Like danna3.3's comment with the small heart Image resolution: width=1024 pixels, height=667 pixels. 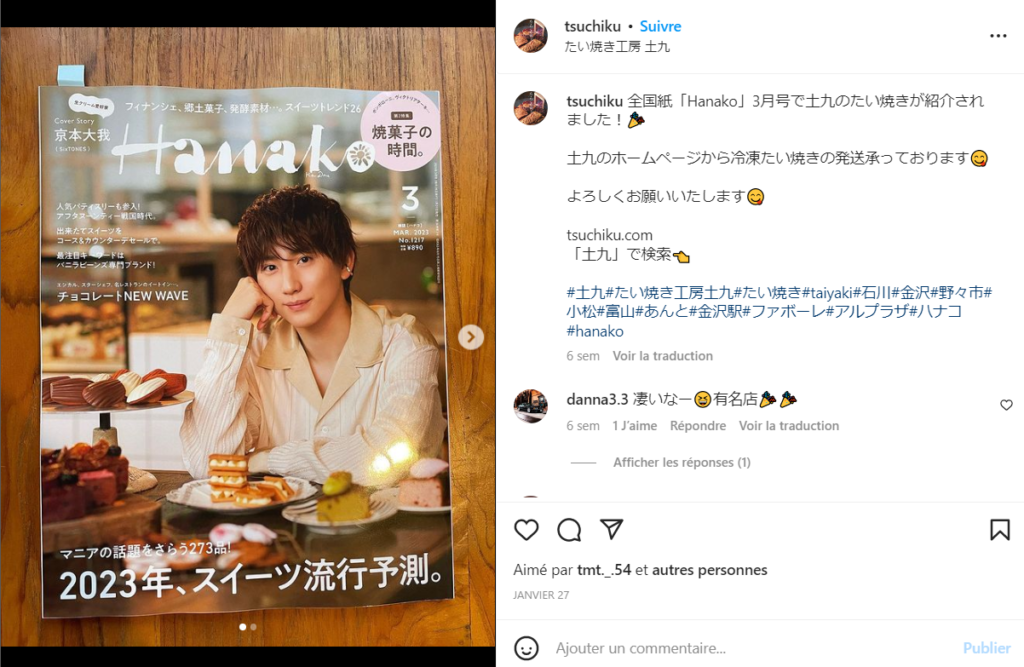(x=1006, y=405)
